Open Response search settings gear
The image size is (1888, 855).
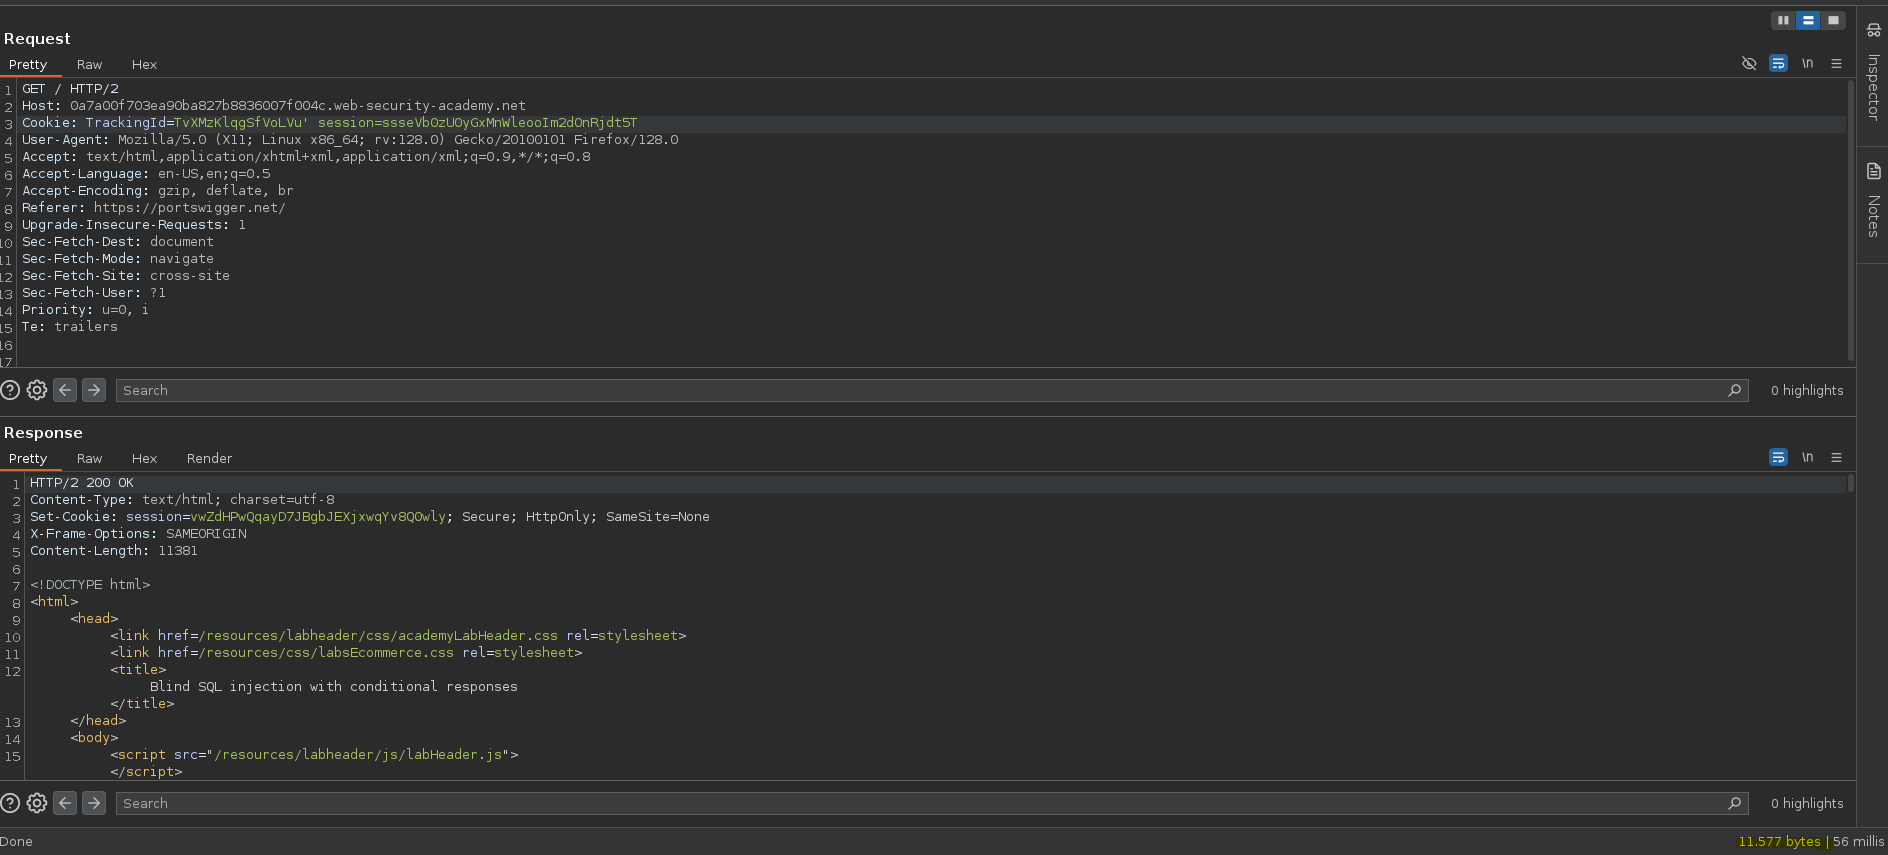click(x=37, y=803)
